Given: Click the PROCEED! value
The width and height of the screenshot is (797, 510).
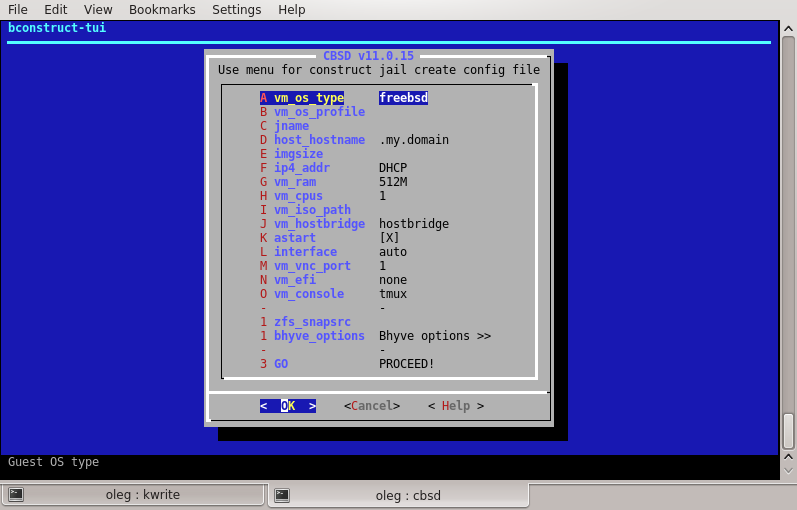Looking at the screenshot, I should tap(407, 364).
